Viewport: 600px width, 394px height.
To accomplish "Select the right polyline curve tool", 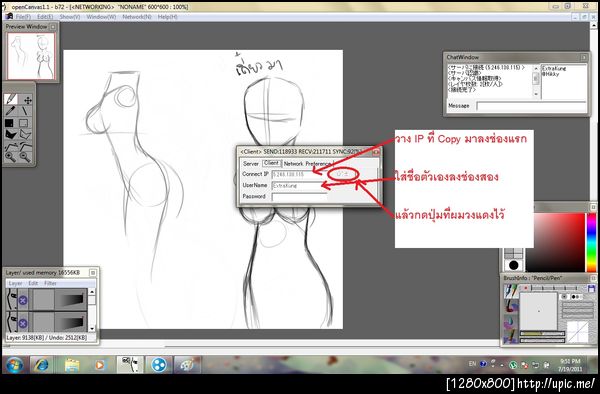I will coord(26,146).
